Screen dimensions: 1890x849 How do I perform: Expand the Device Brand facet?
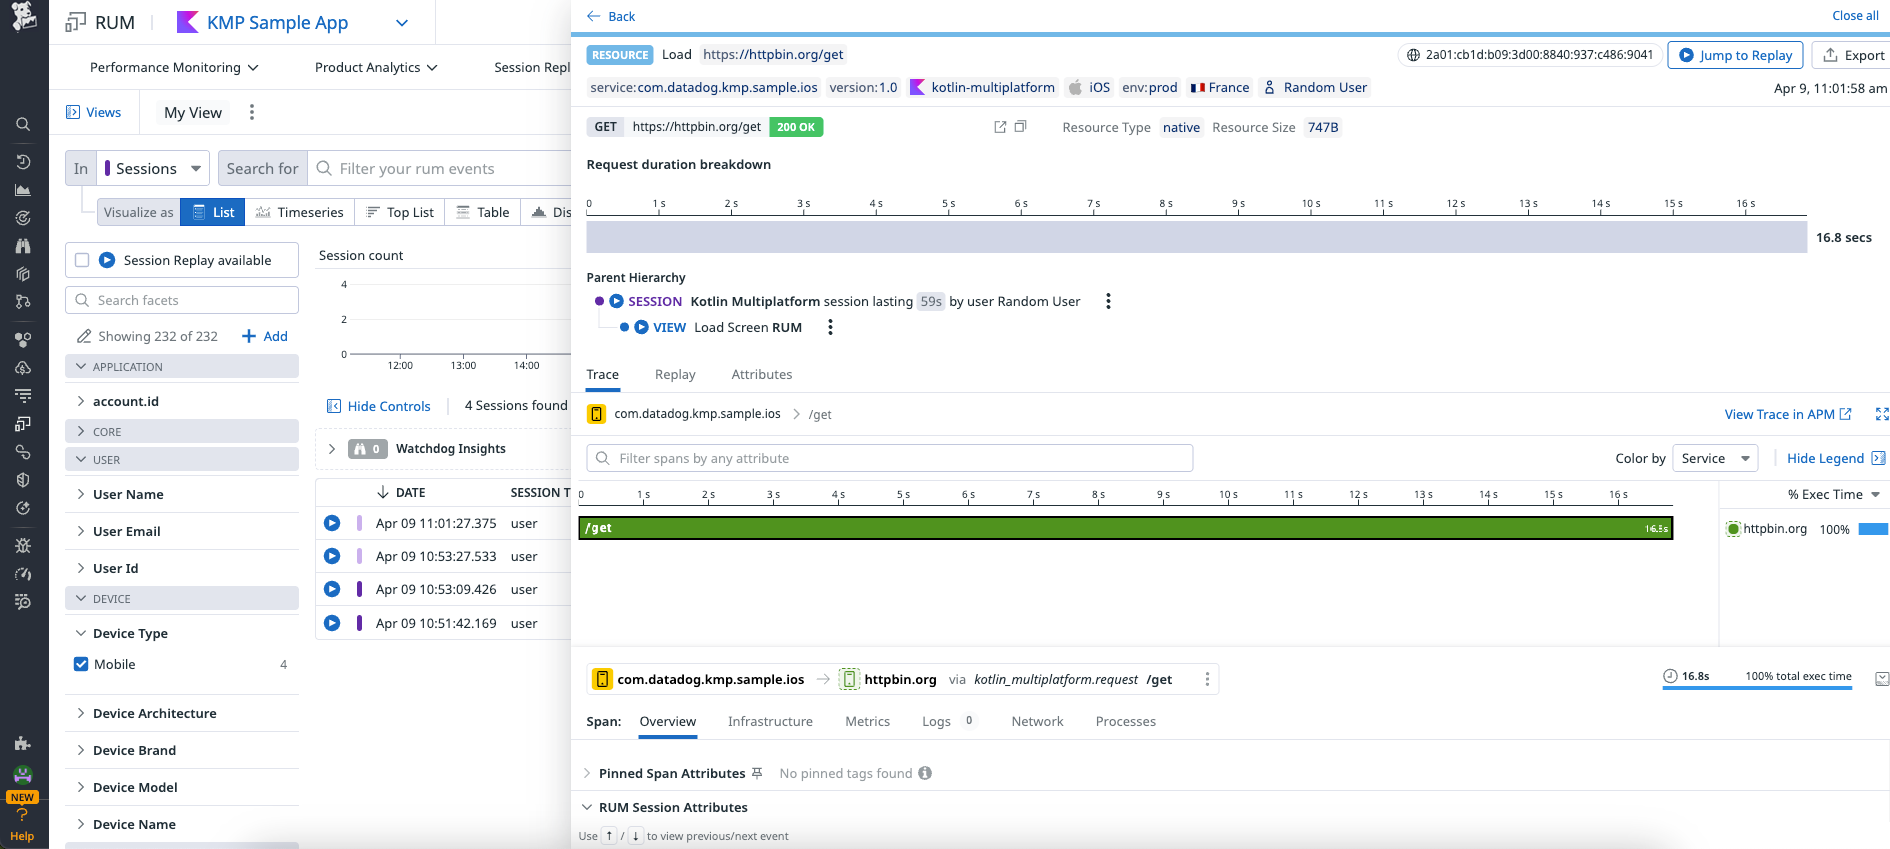(134, 750)
